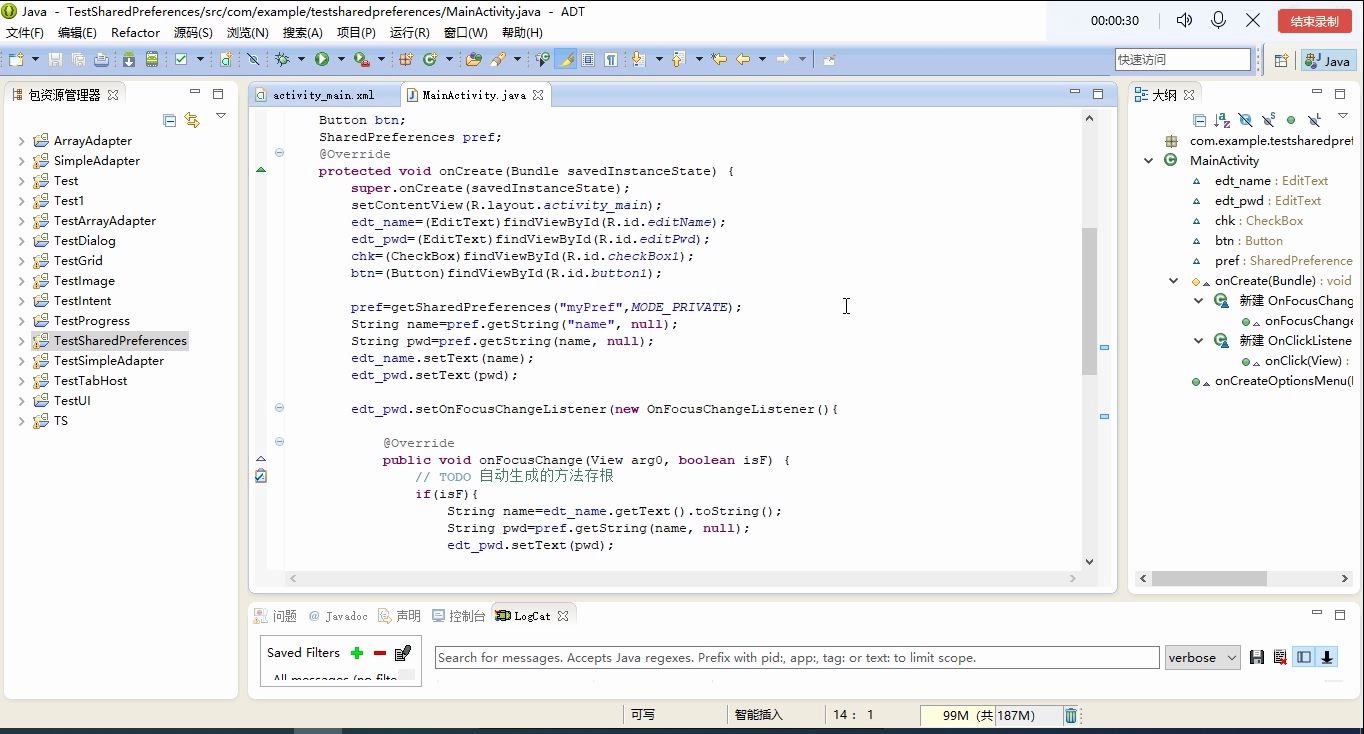Launch the Debug tool from the toolbar
The width and height of the screenshot is (1364, 734).
(x=283, y=59)
